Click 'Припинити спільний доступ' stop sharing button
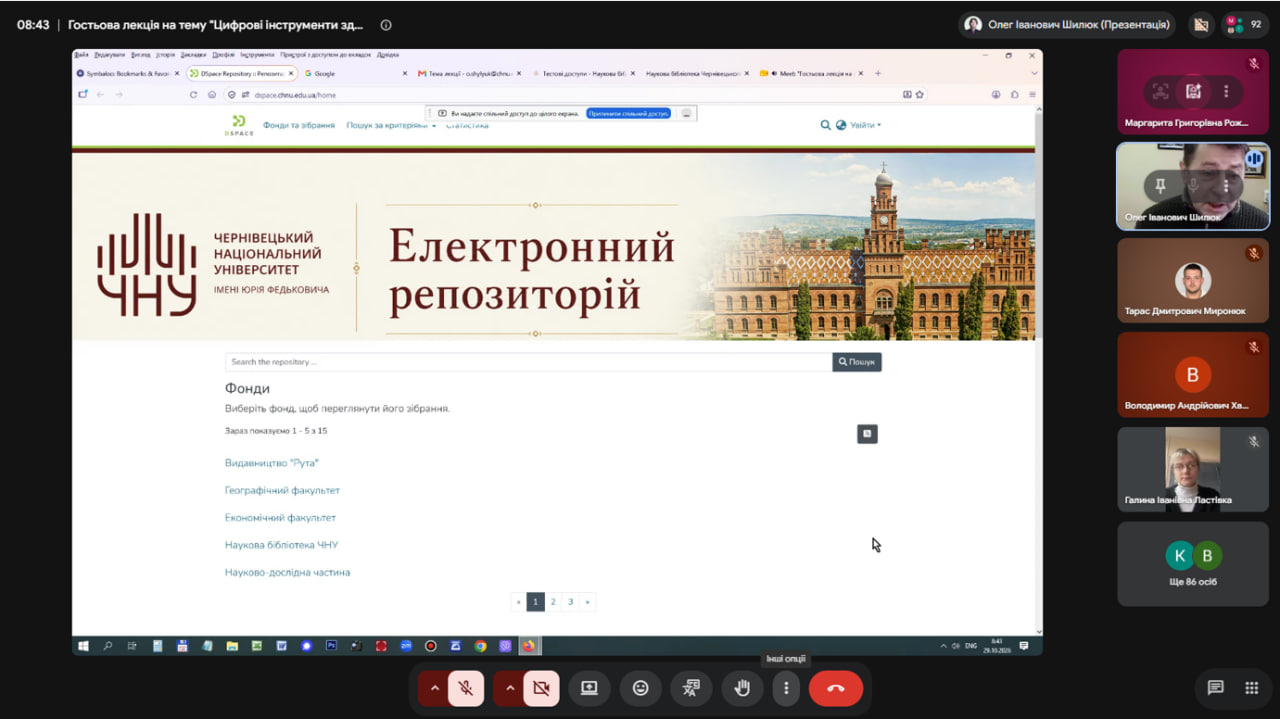The height and width of the screenshot is (719, 1280). [x=628, y=114]
